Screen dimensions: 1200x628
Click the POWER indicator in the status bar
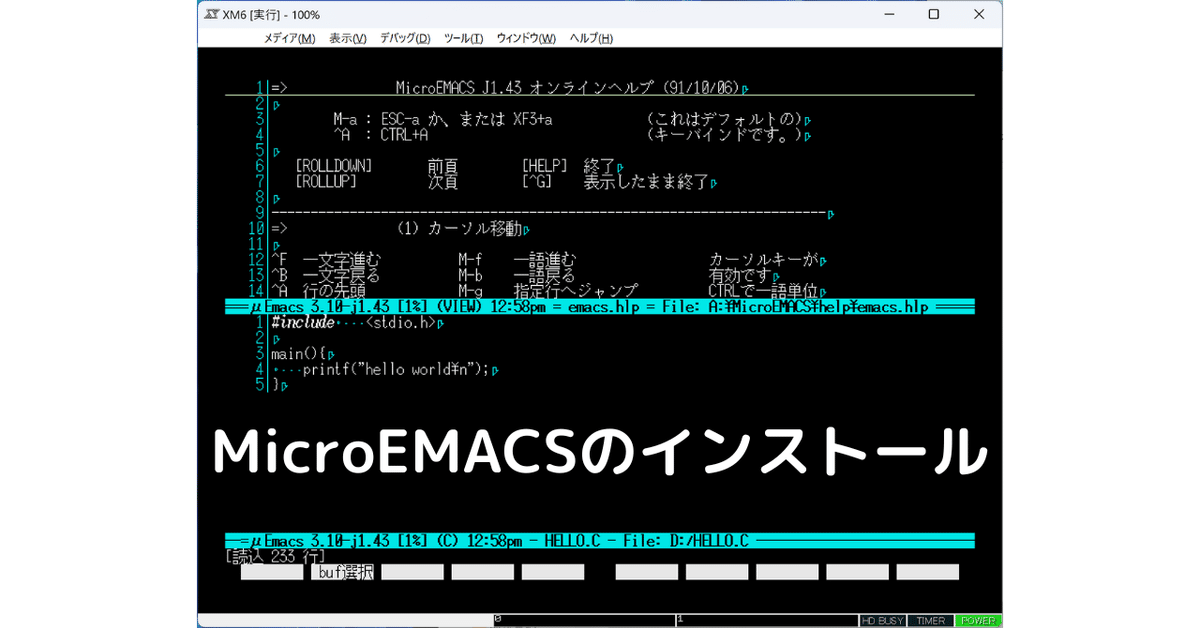tap(980, 619)
